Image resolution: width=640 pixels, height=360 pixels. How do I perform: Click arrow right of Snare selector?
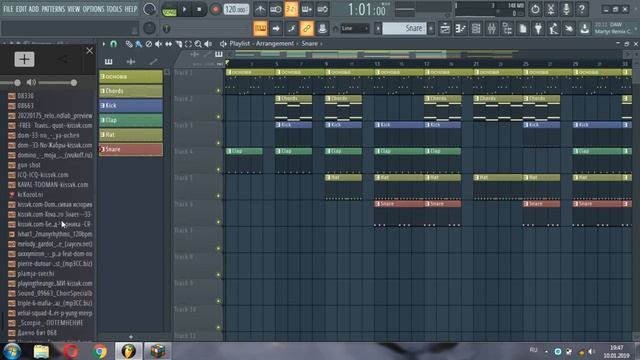point(431,28)
